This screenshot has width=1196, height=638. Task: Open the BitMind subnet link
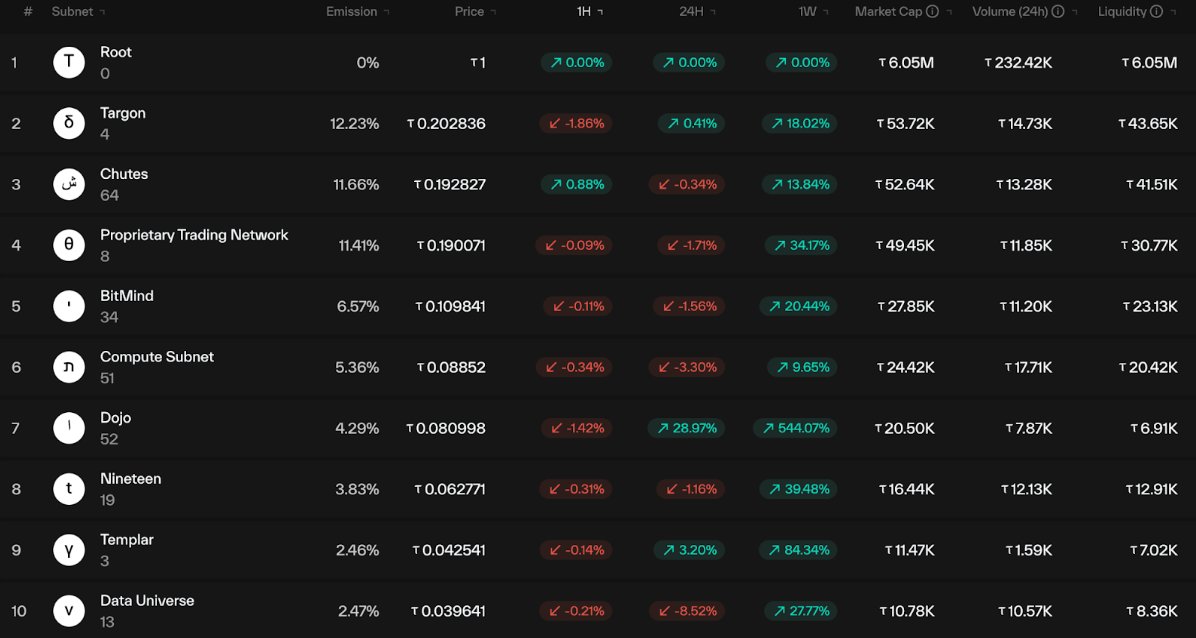pyautogui.click(x=127, y=296)
